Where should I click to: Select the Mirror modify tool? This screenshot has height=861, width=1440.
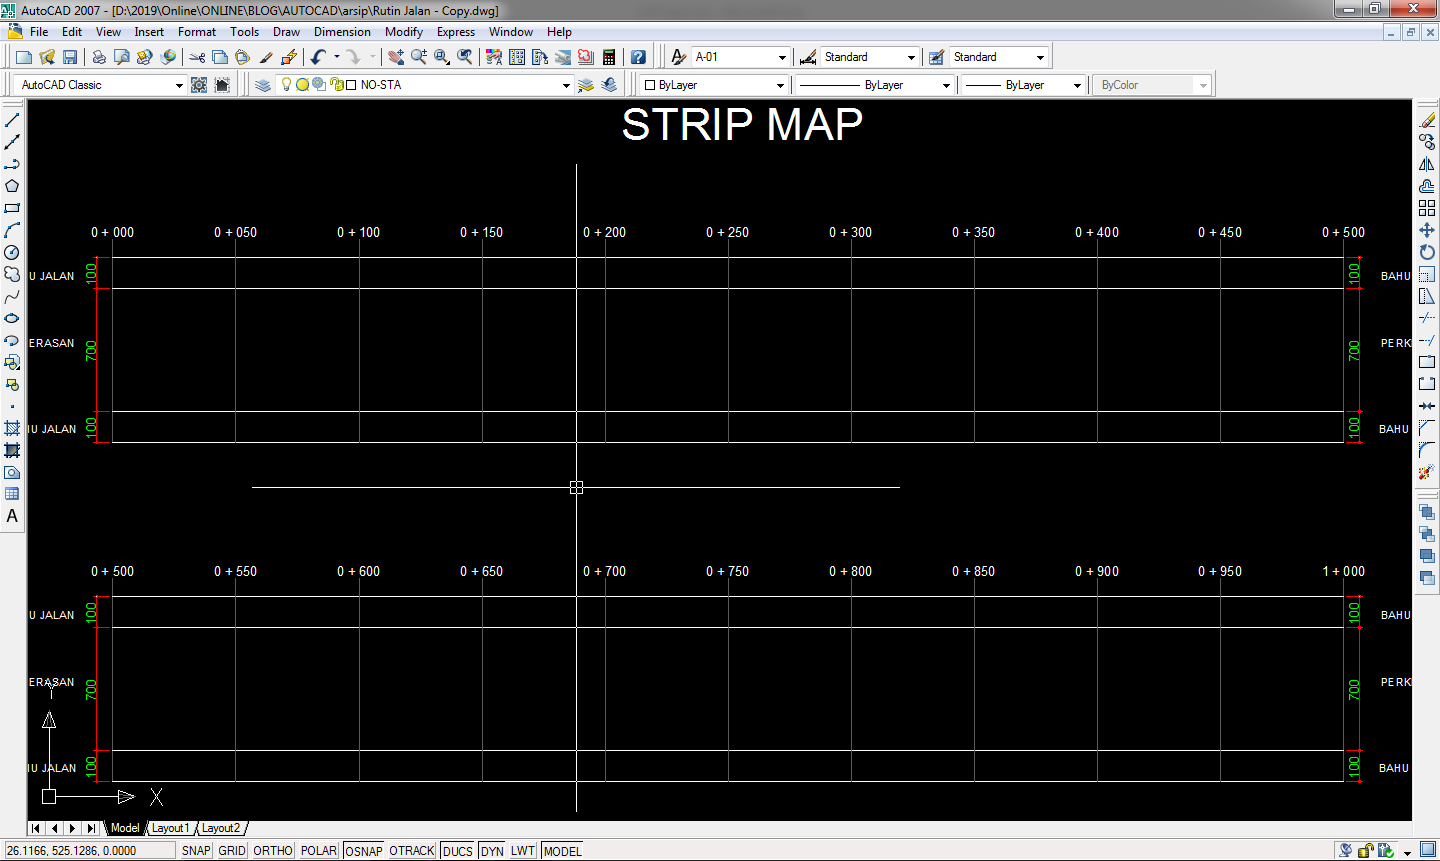click(x=1427, y=163)
